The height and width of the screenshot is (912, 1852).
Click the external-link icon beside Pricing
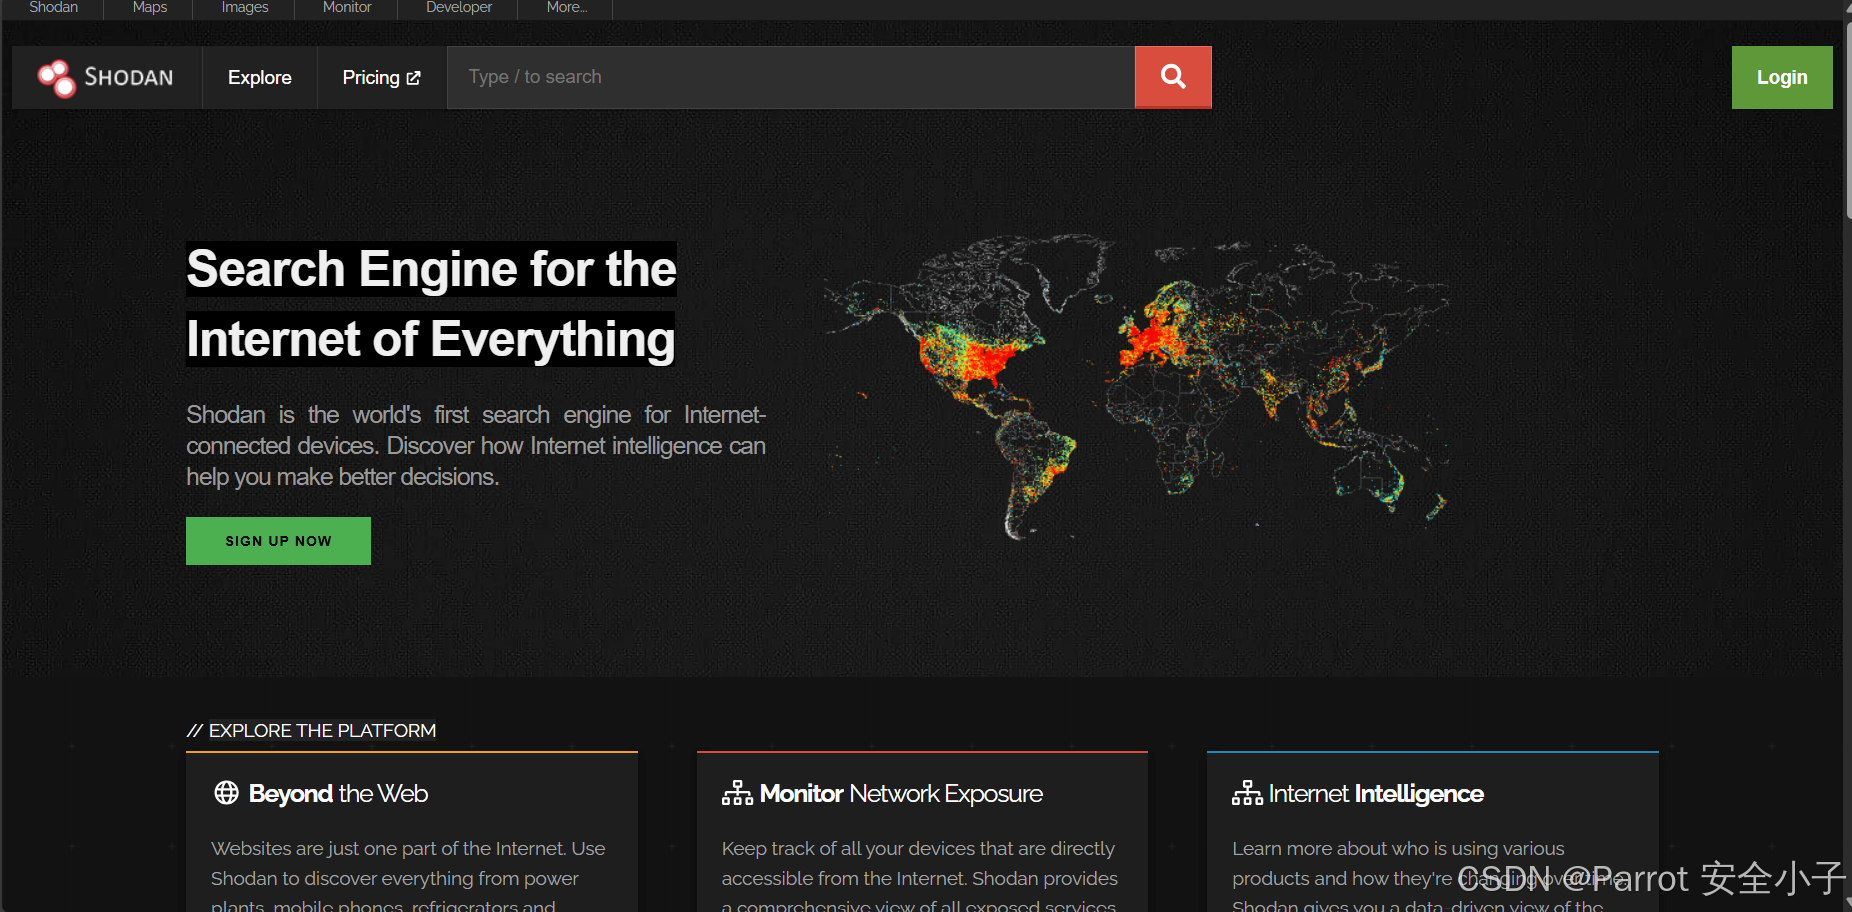click(x=414, y=78)
